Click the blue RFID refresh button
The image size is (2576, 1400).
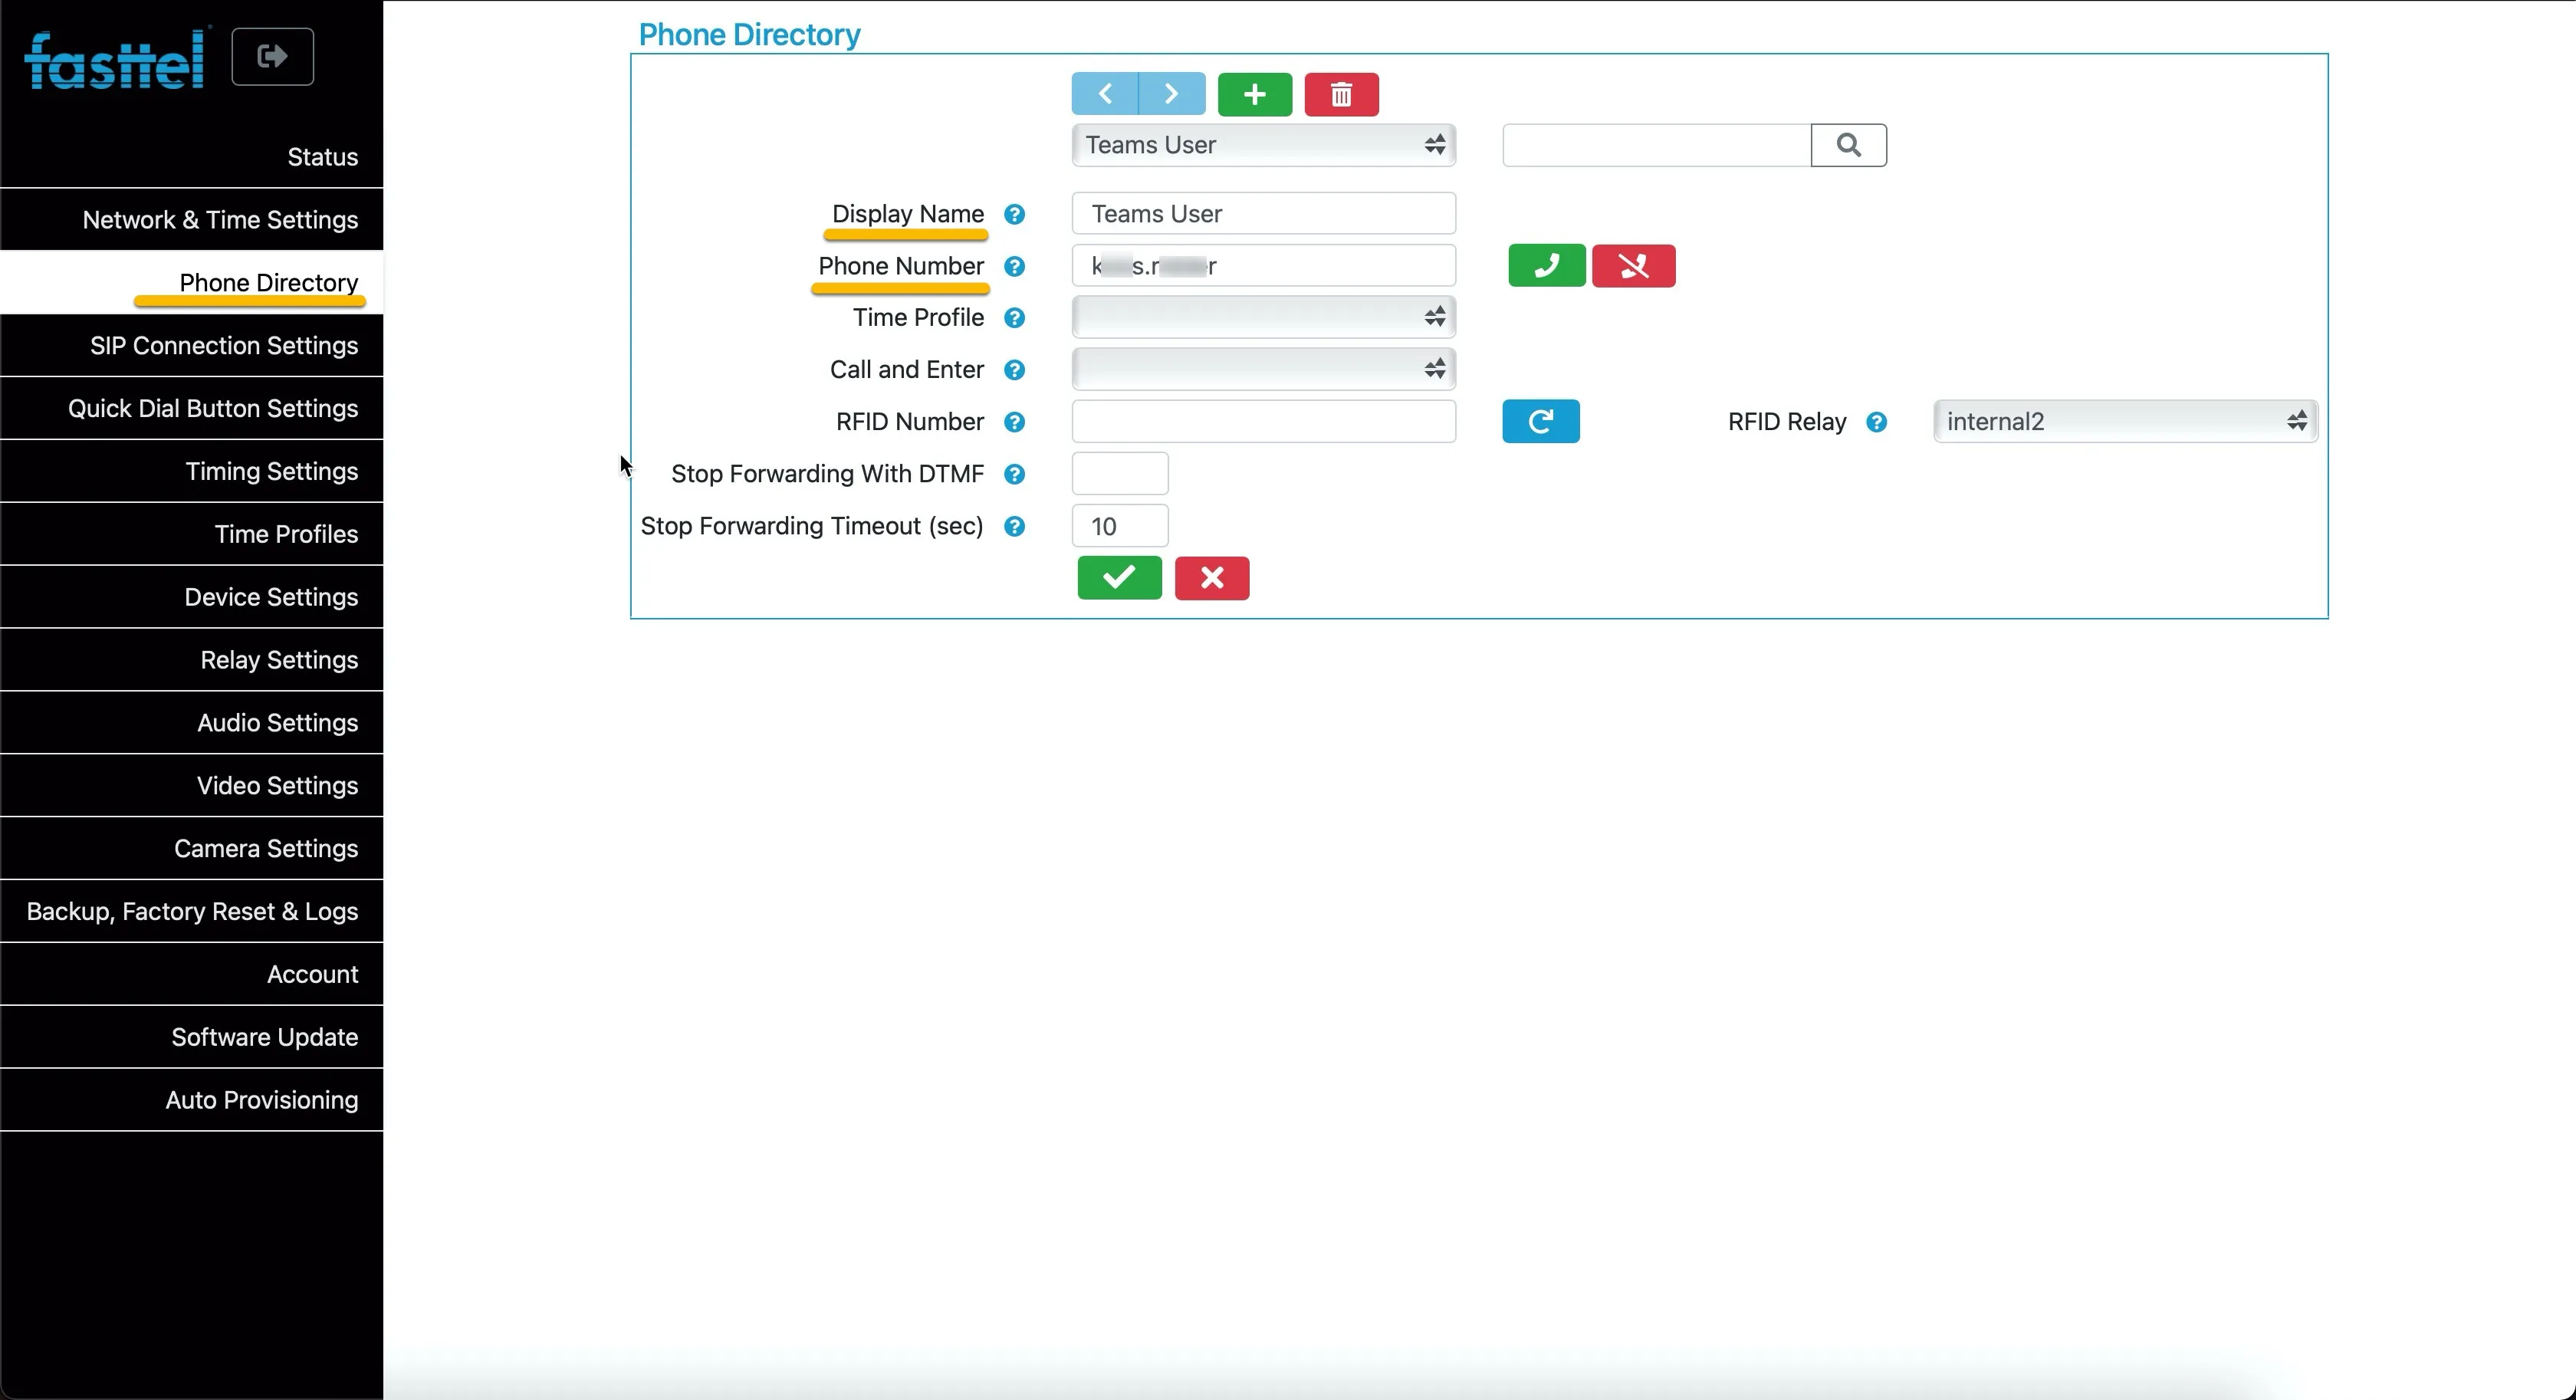coord(1541,421)
